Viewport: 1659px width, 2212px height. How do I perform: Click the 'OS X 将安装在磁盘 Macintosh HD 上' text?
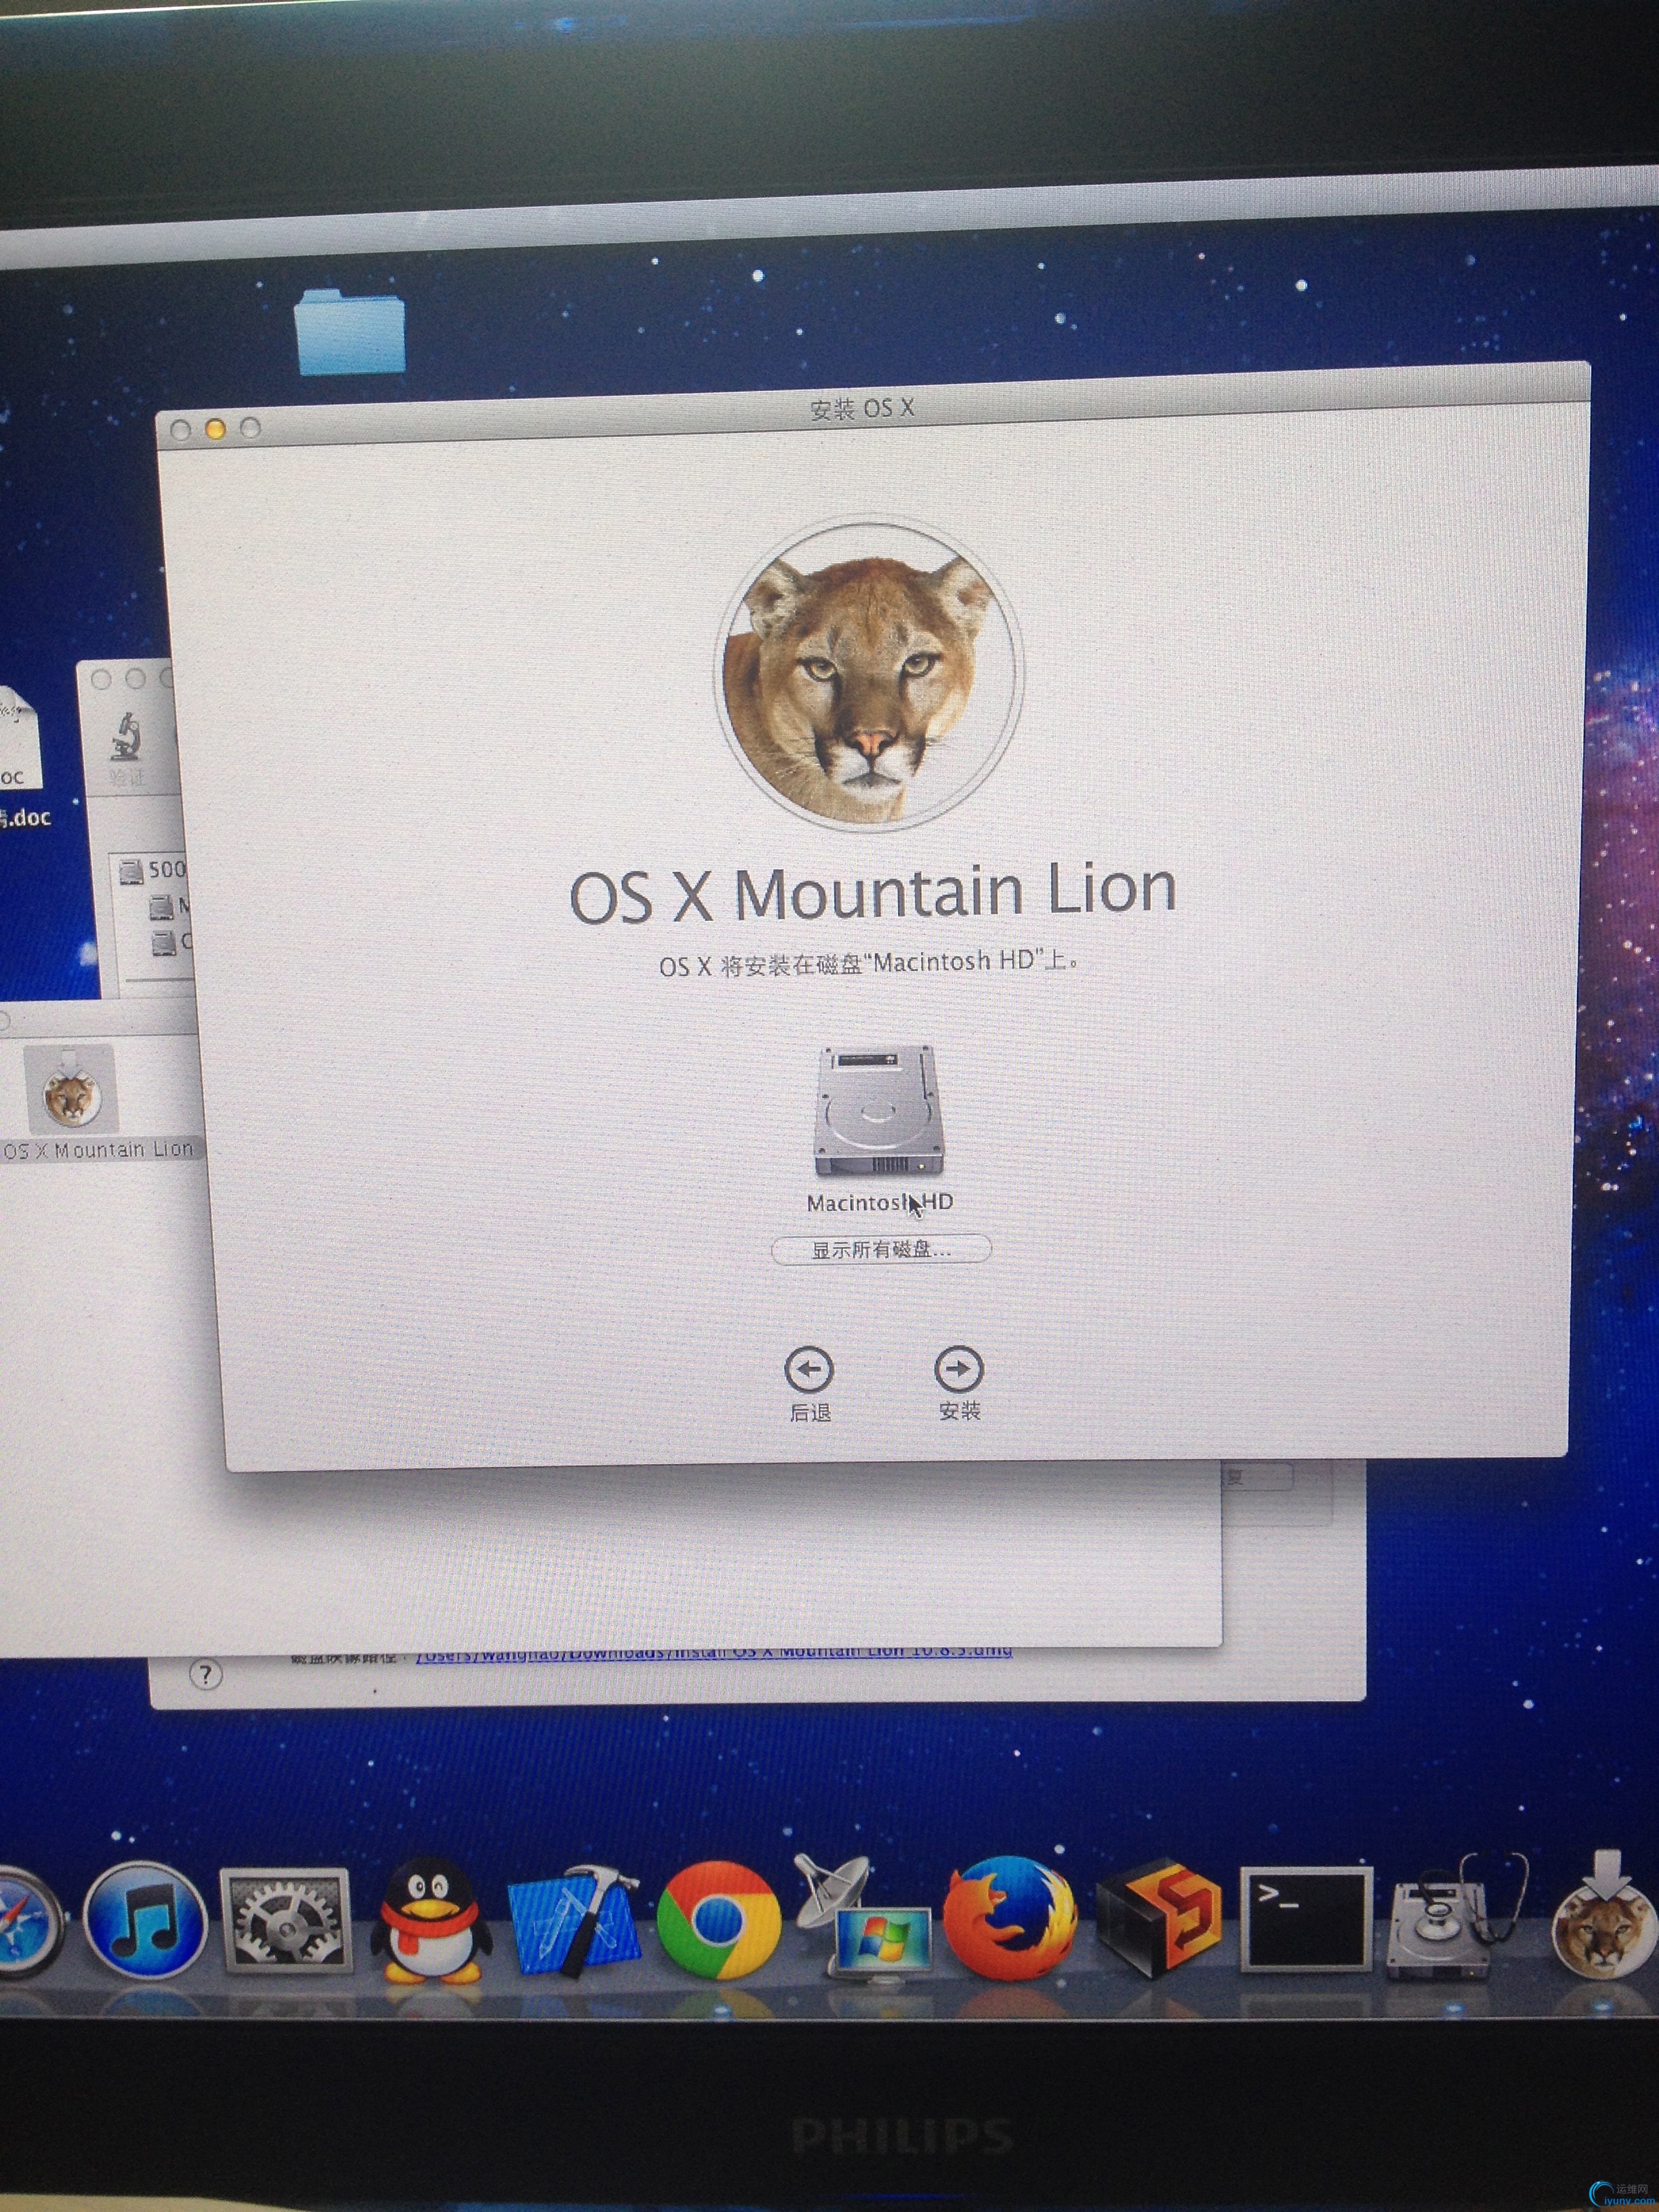(870, 964)
